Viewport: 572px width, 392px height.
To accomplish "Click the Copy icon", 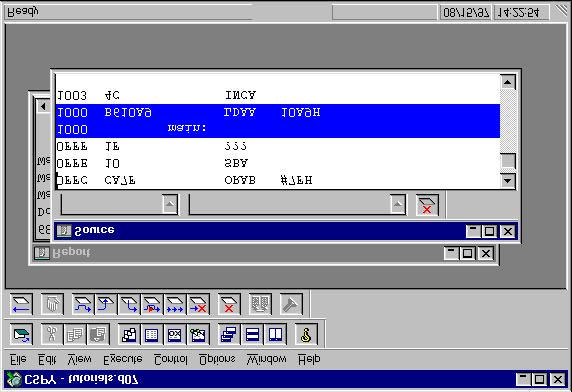I will 75,334.
